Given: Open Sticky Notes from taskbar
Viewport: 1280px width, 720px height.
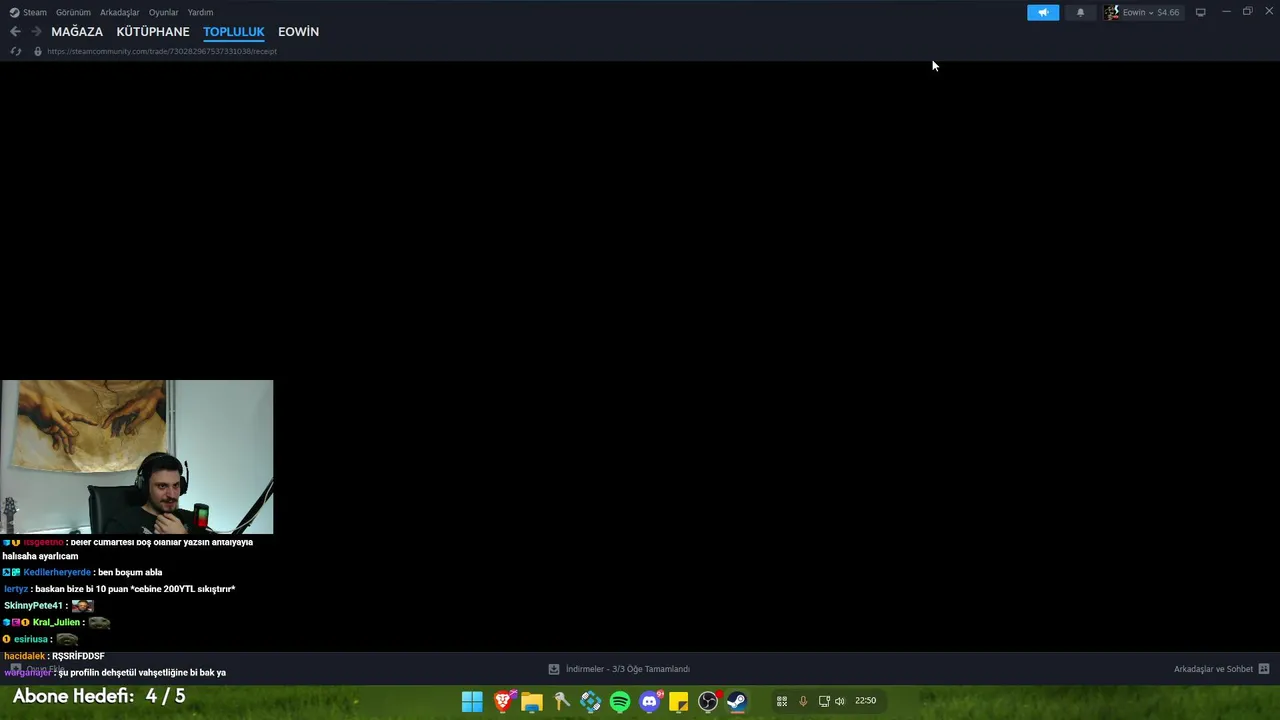Looking at the screenshot, I should (679, 702).
